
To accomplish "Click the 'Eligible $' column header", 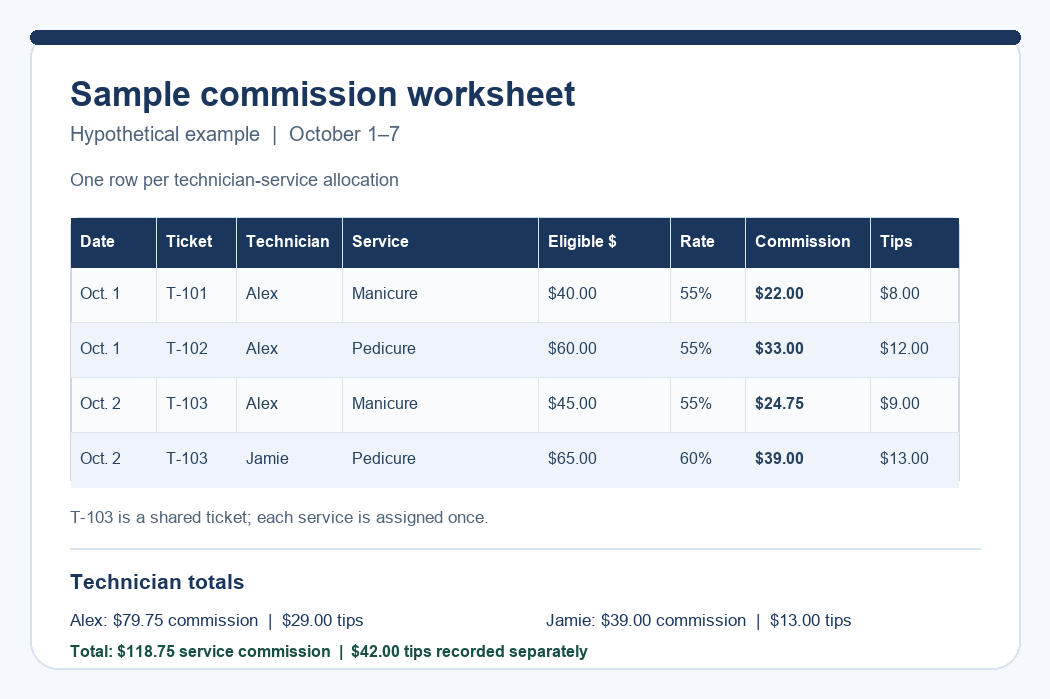I will (x=605, y=242).
